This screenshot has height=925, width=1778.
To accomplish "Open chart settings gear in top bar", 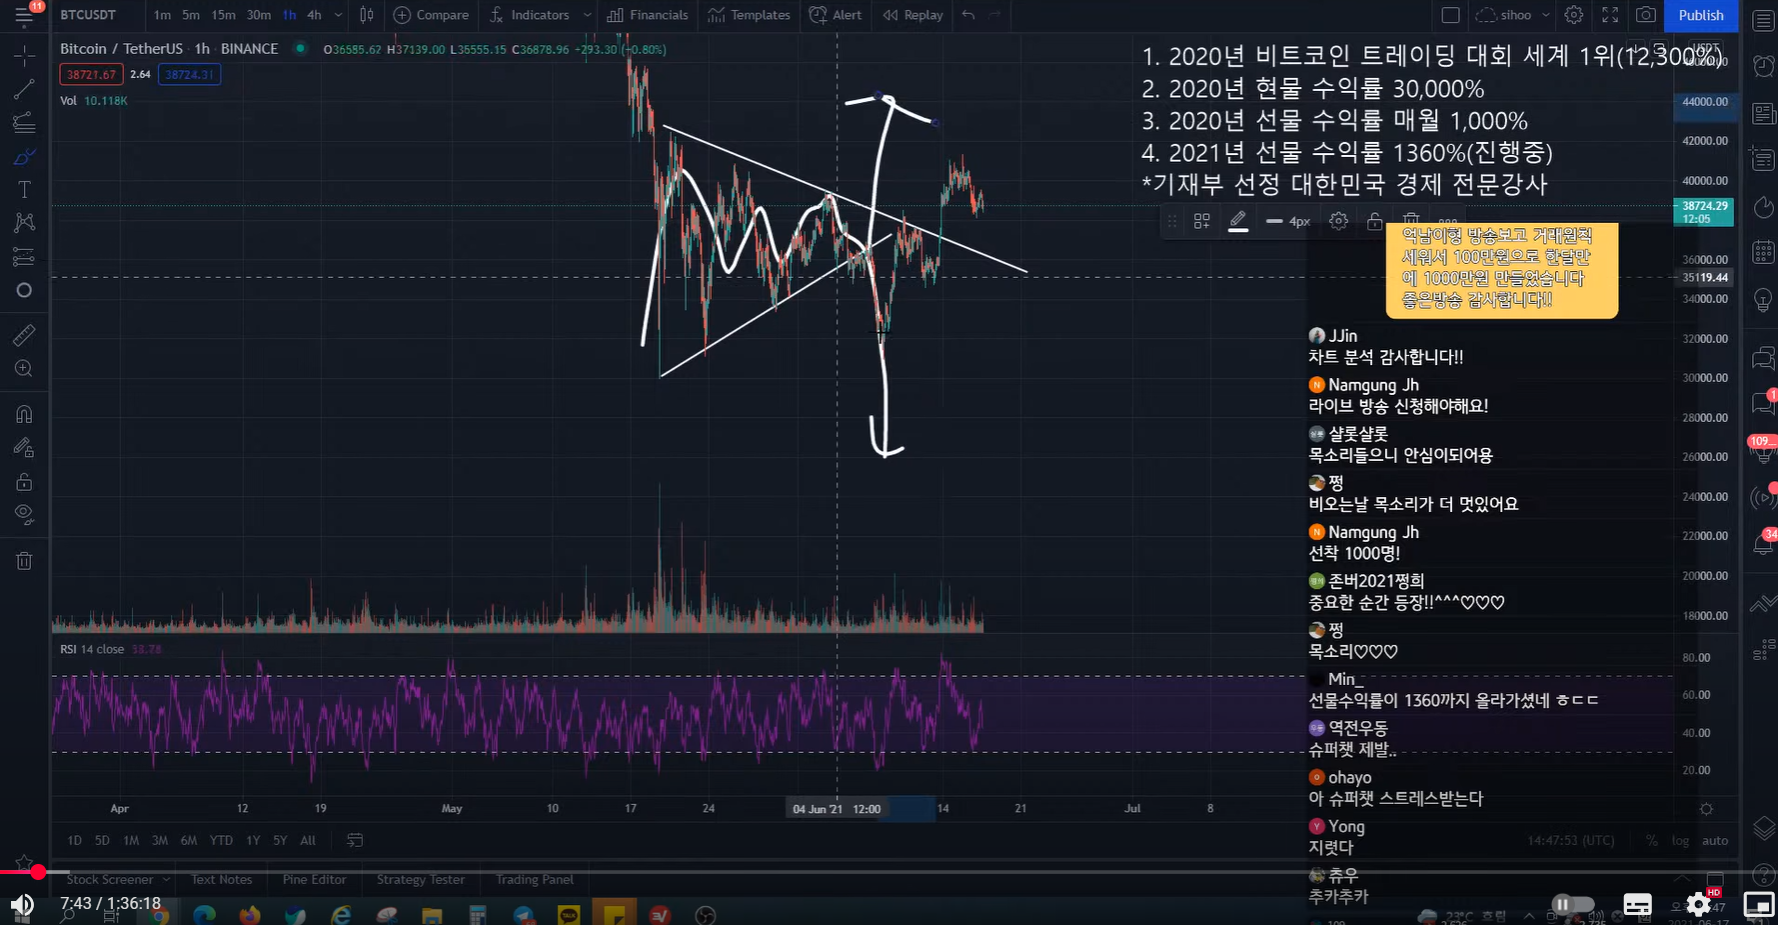I will coord(1574,15).
